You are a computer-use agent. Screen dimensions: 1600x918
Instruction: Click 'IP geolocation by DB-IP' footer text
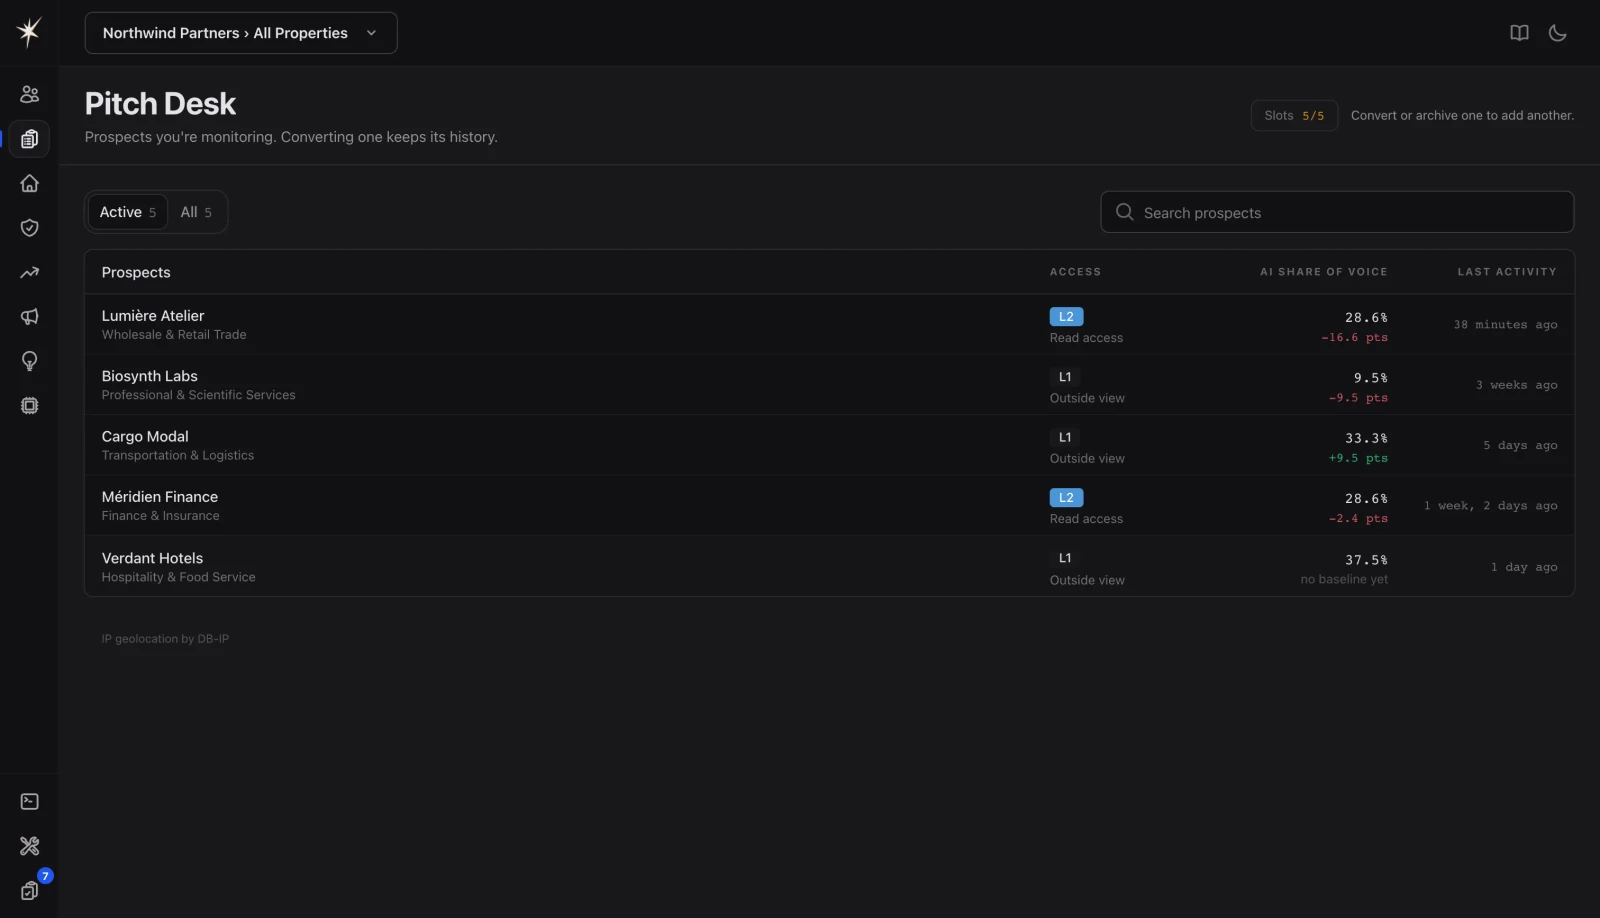point(165,639)
